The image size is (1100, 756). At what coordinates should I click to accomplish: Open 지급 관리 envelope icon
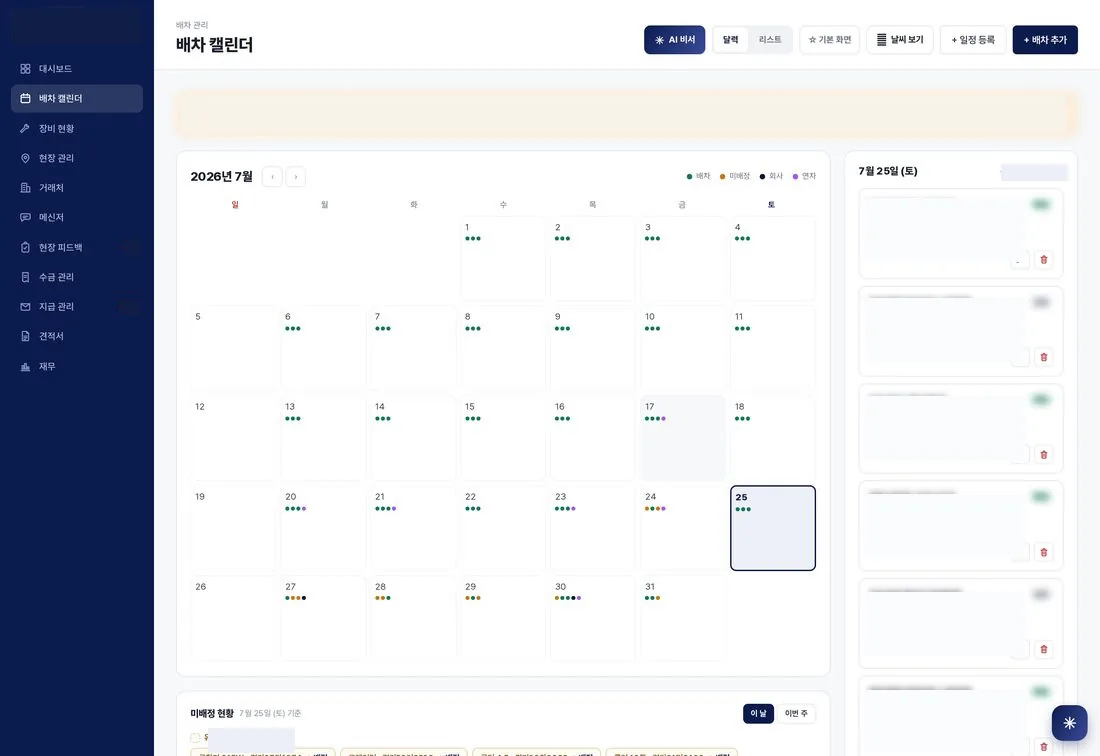pos(25,306)
